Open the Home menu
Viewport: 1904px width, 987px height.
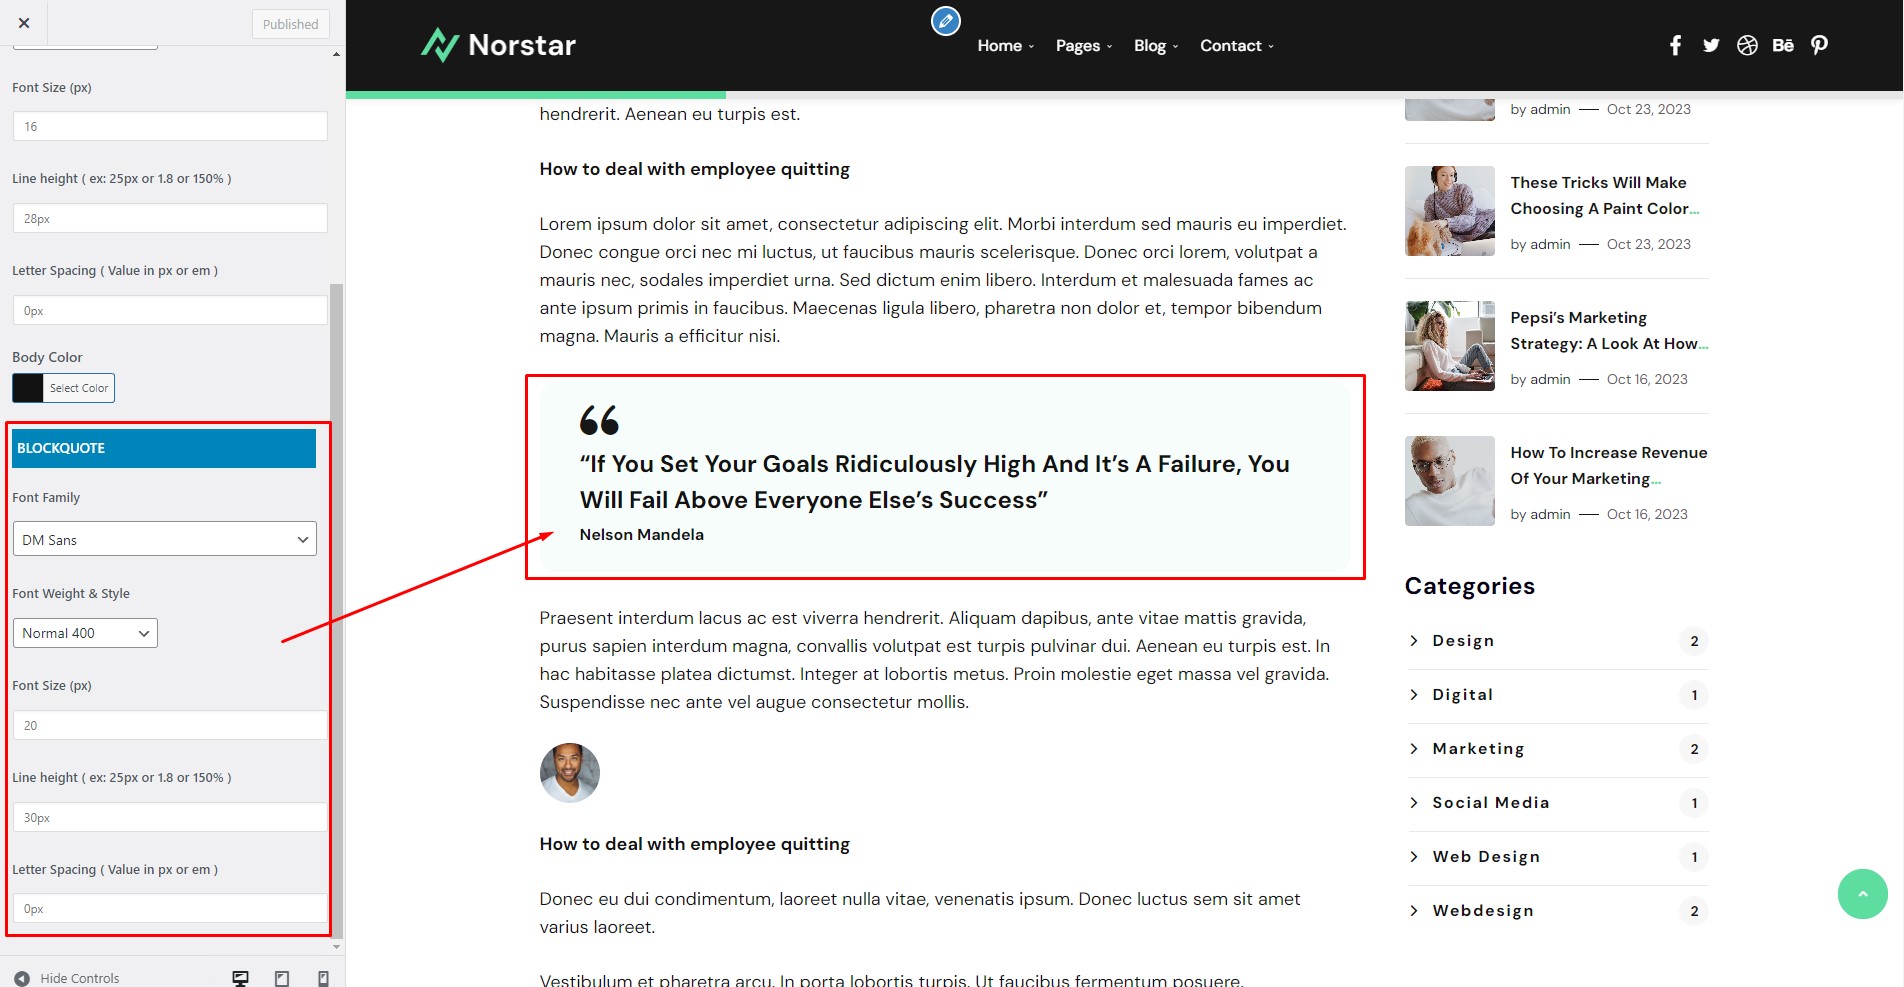pos(1005,46)
